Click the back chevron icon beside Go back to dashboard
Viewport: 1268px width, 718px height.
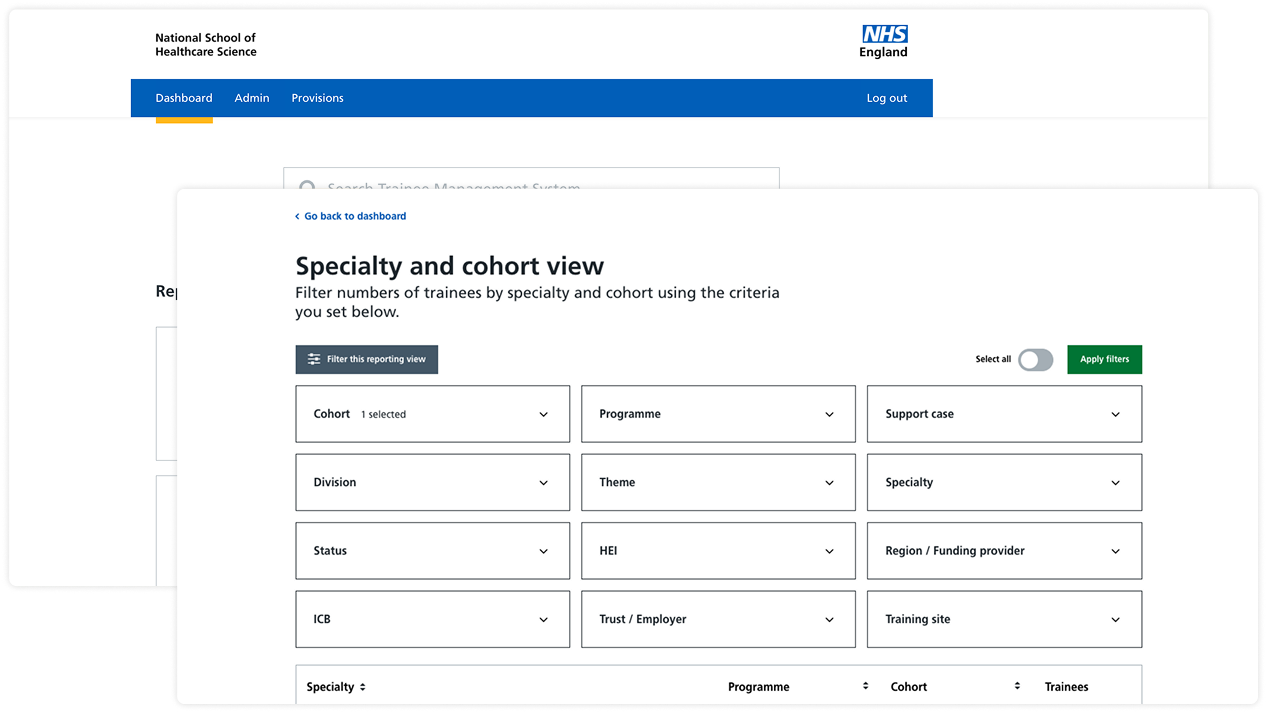[x=297, y=216]
